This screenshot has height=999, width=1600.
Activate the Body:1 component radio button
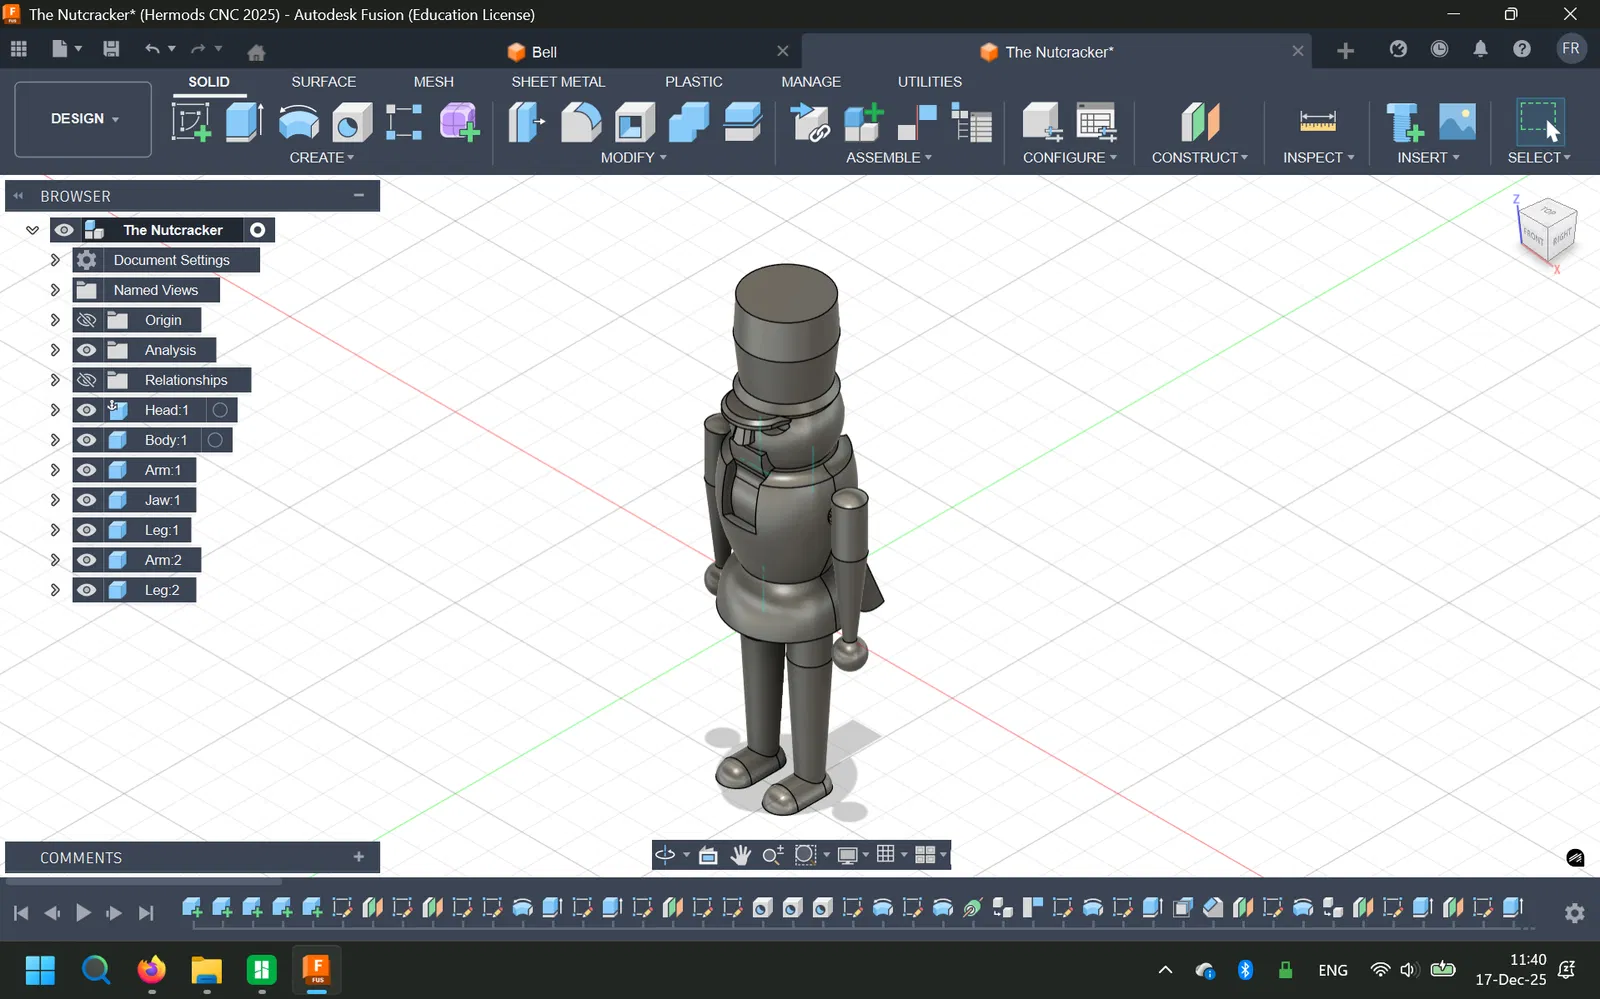[x=215, y=440]
